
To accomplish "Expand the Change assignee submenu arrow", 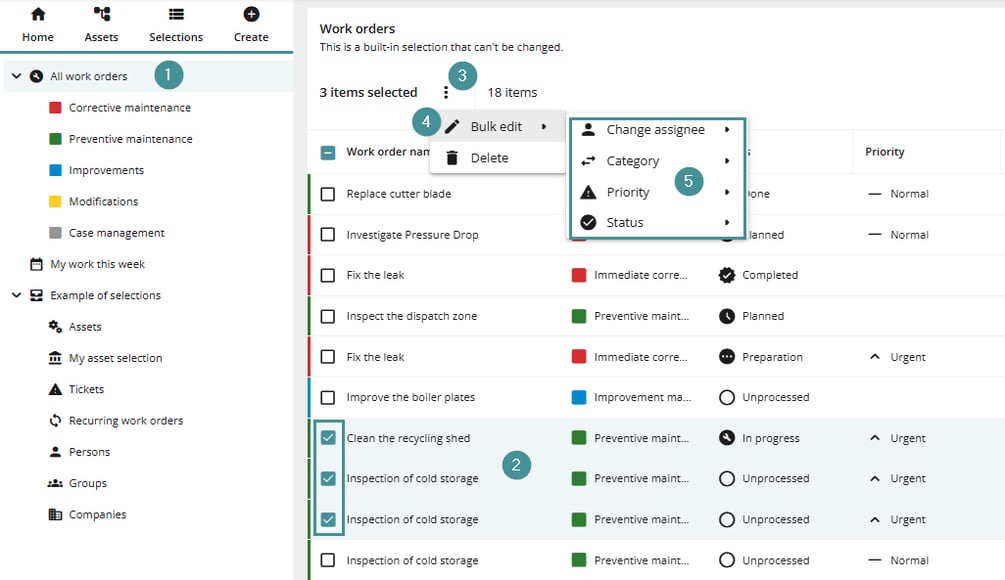I will tap(727, 129).
